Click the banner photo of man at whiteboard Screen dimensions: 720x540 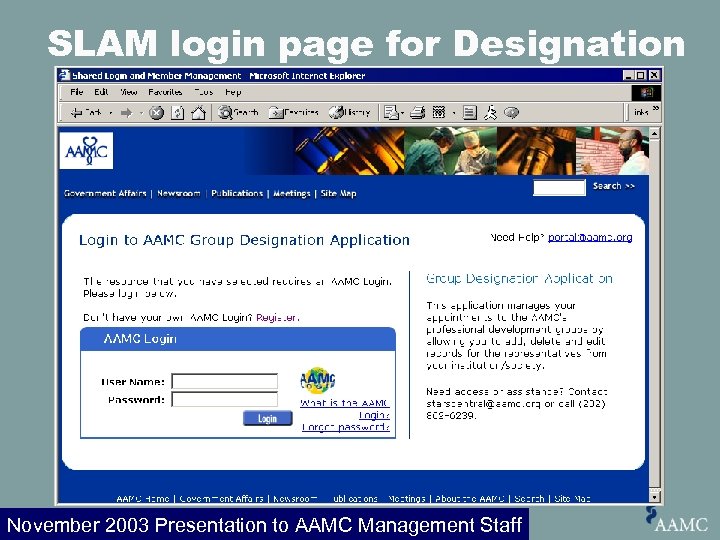[x=612, y=151]
